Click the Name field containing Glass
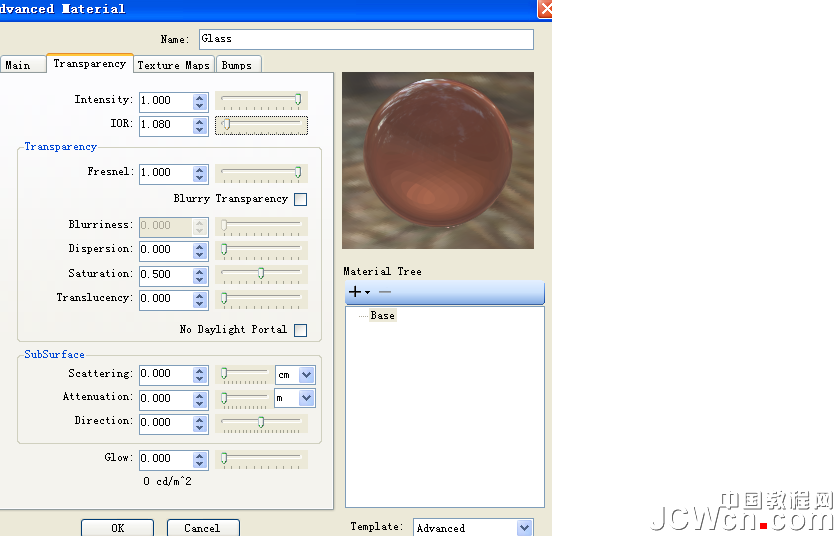 tap(366, 39)
